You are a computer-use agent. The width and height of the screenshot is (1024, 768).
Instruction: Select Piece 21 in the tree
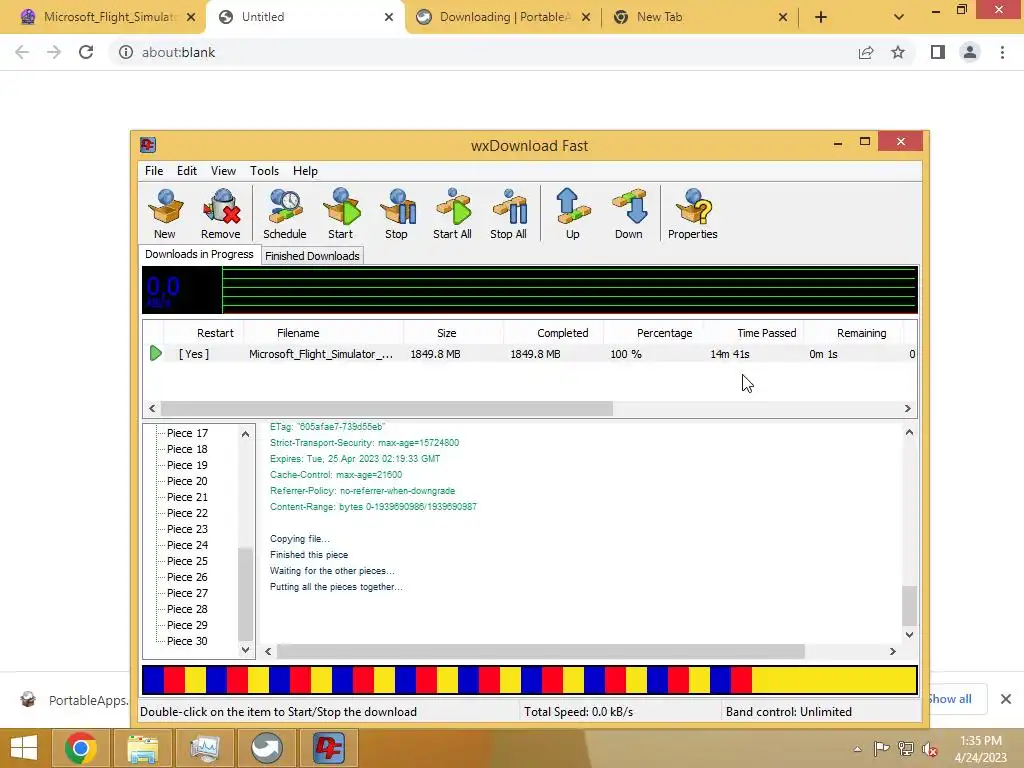click(187, 497)
